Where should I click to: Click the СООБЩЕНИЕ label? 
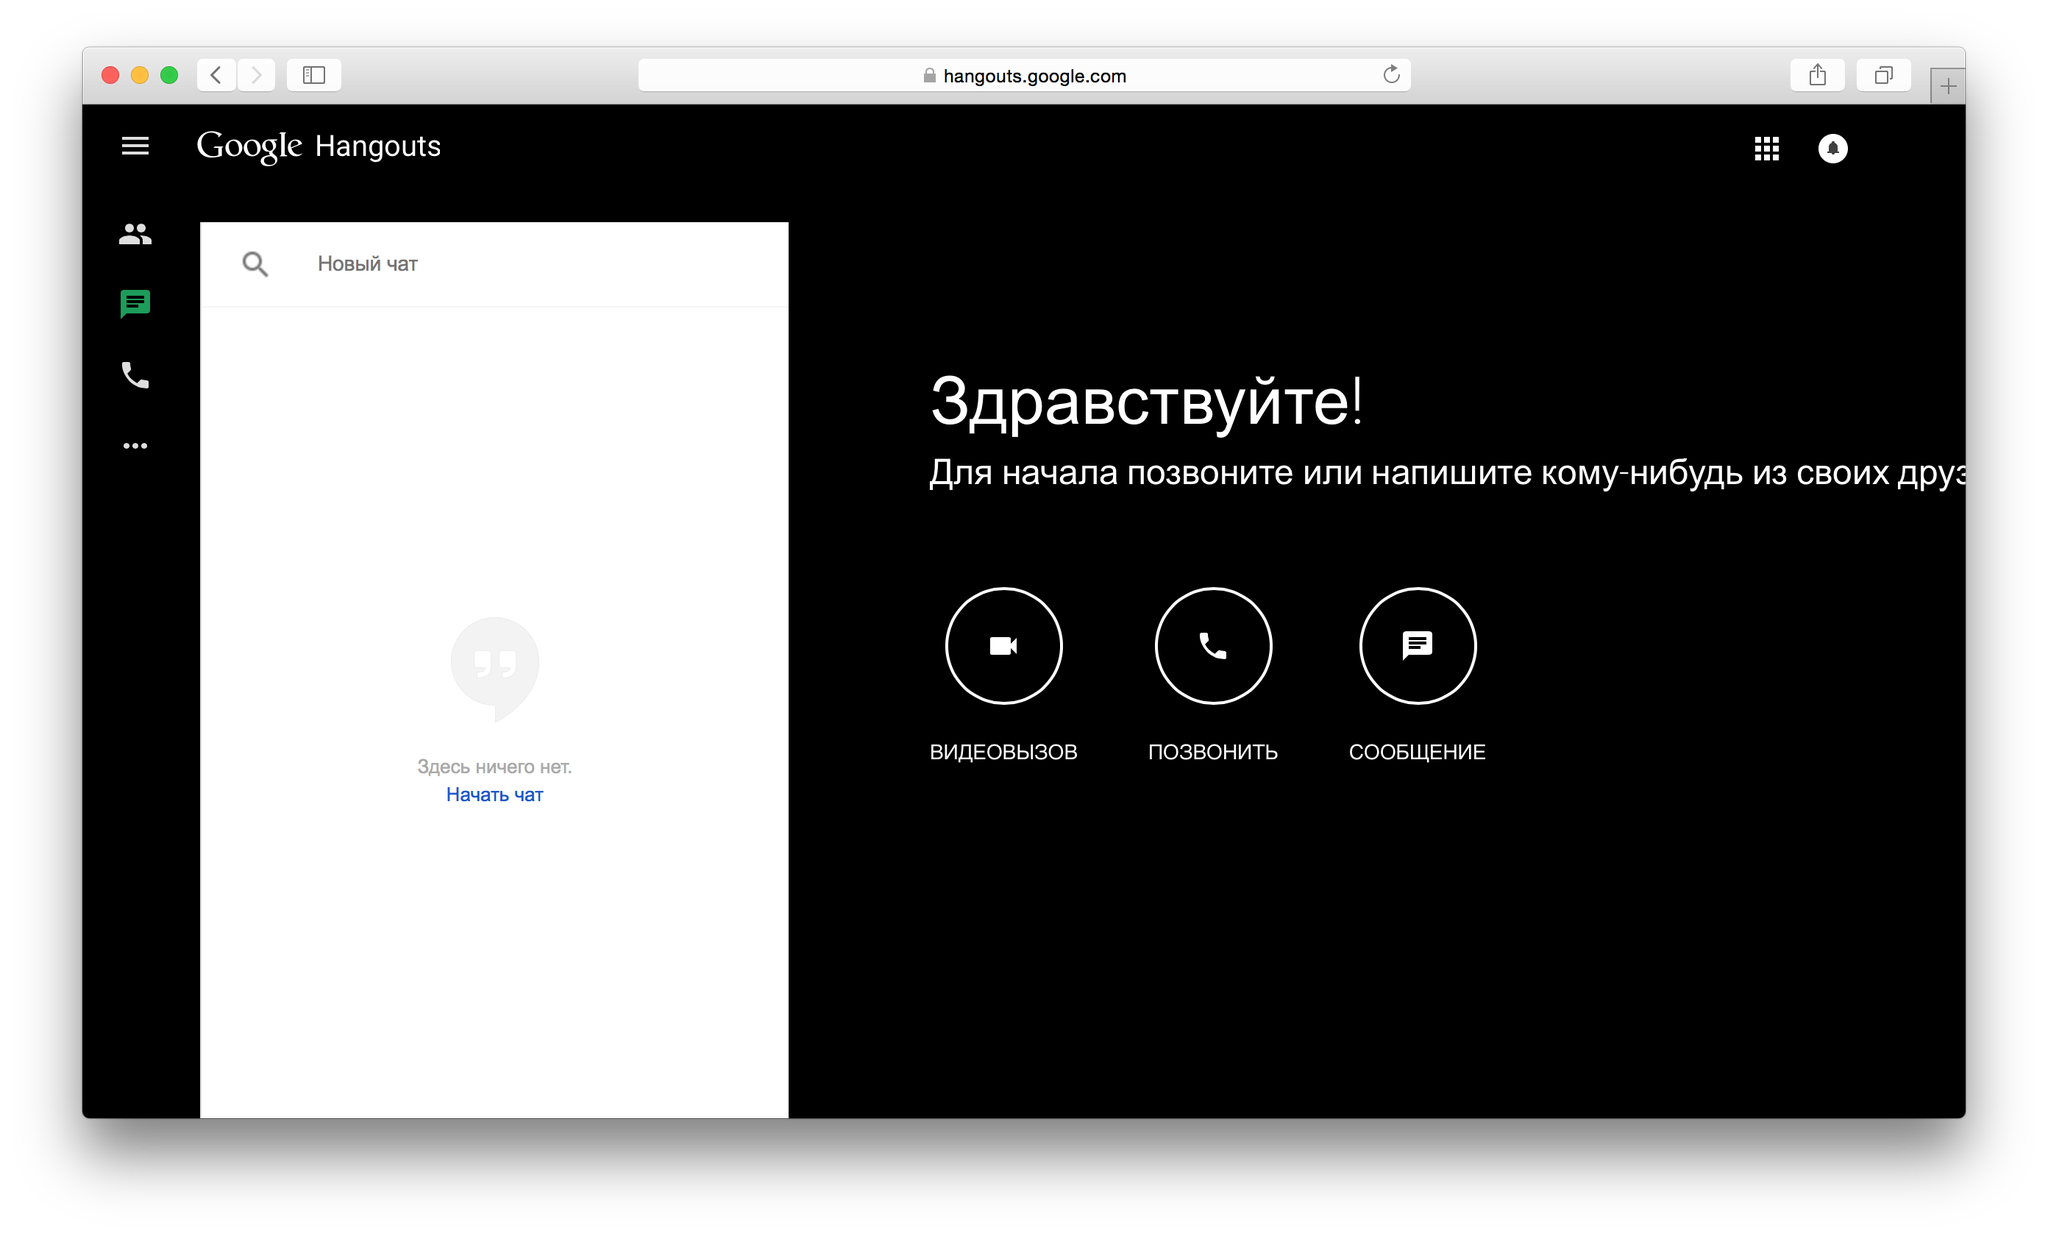(1417, 752)
